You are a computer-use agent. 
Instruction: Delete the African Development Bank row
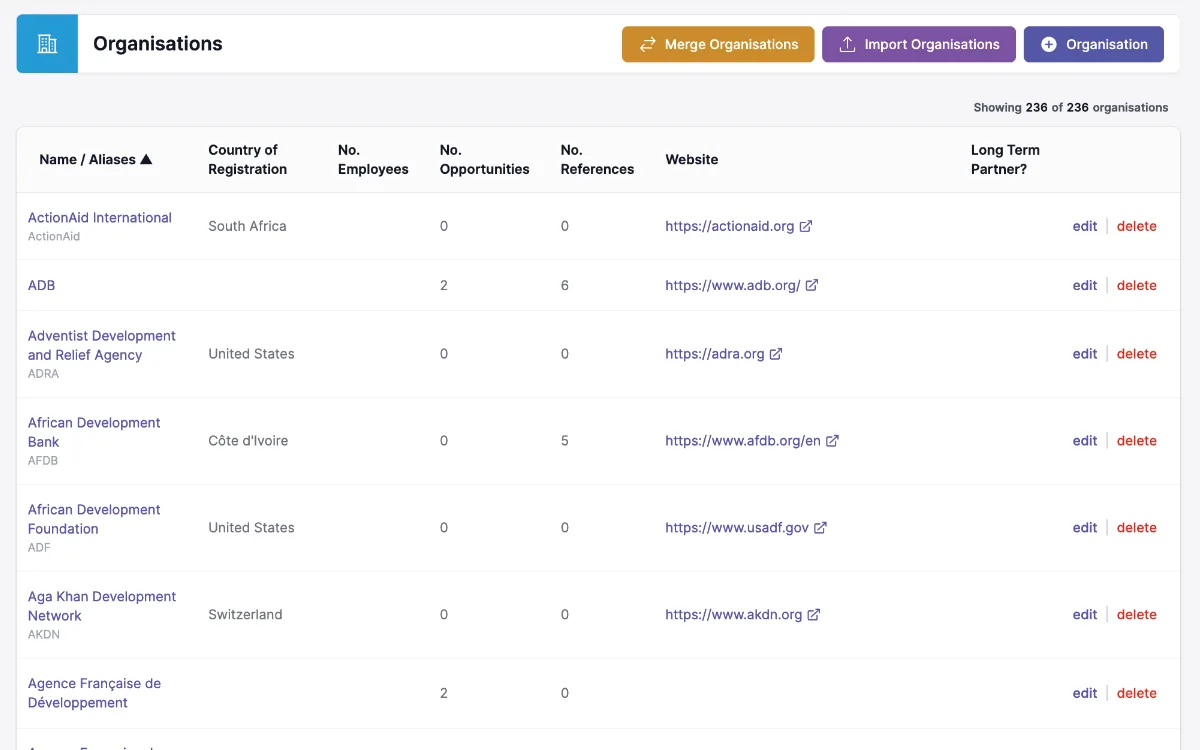tap(1137, 441)
